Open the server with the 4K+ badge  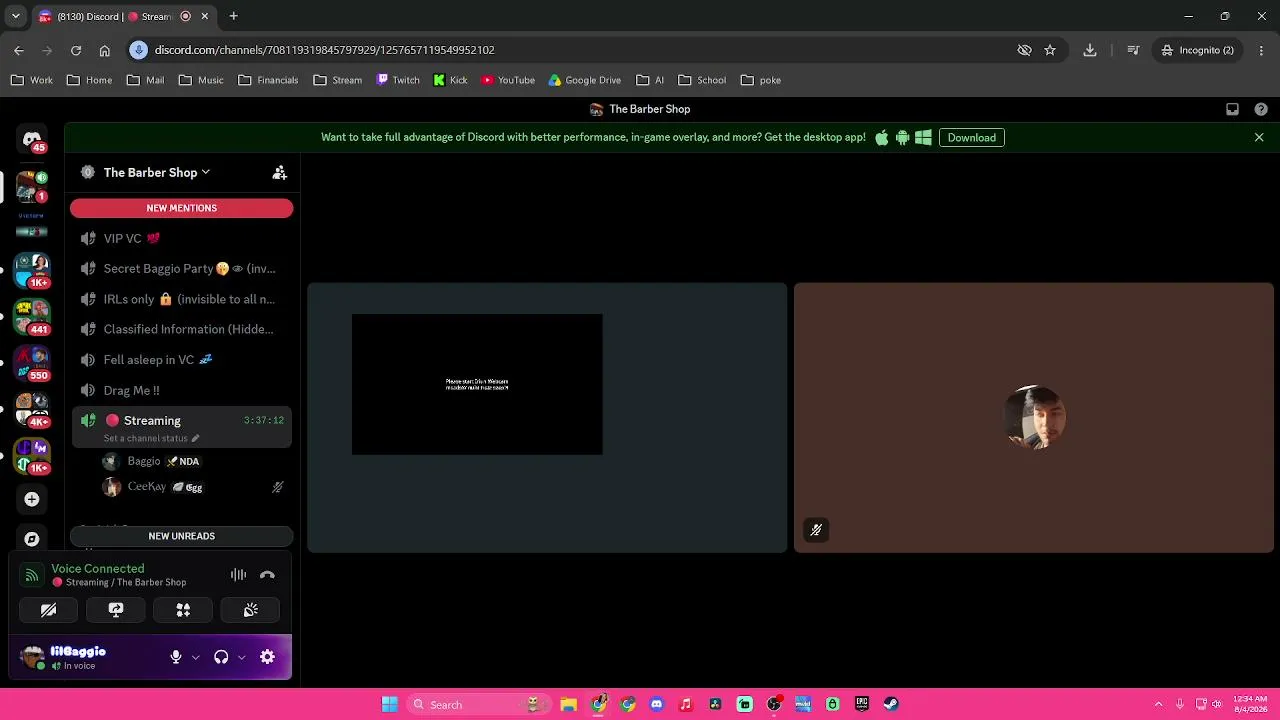pyautogui.click(x=32, y=408)
